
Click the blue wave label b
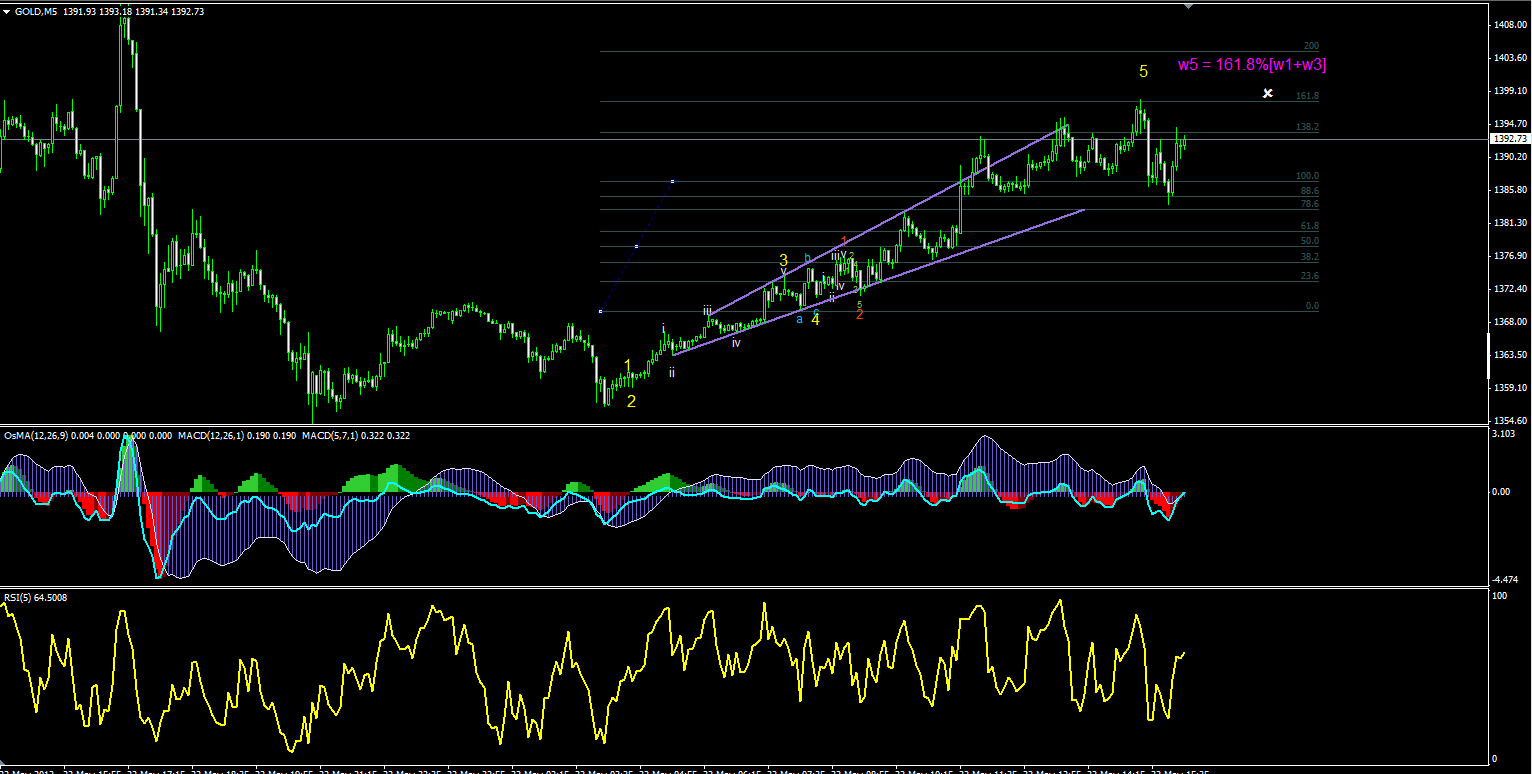(x=807, y=259)
